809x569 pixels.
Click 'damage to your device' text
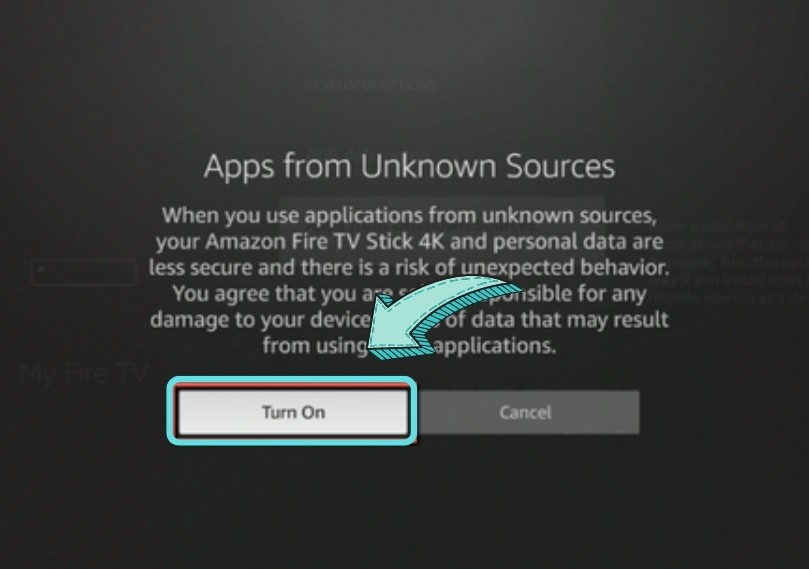pyautogui.click(x=261, y=319)
